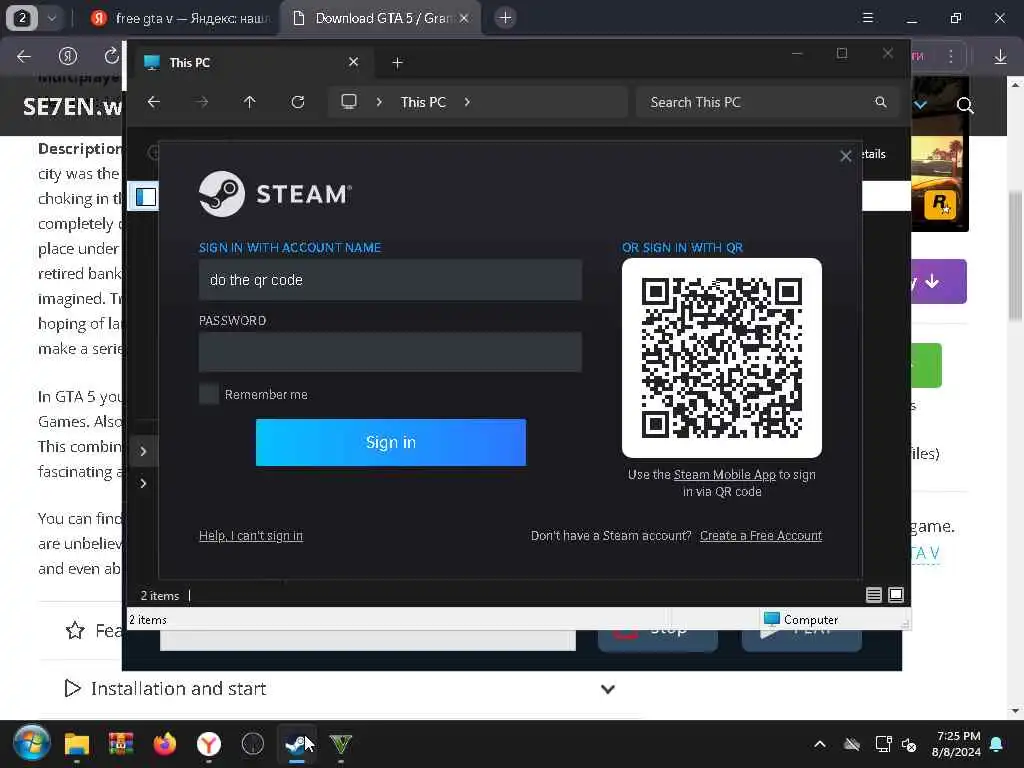Go forward in This PC explorer window
This screenshot has height=768, width=1024.
pos(202,102)
